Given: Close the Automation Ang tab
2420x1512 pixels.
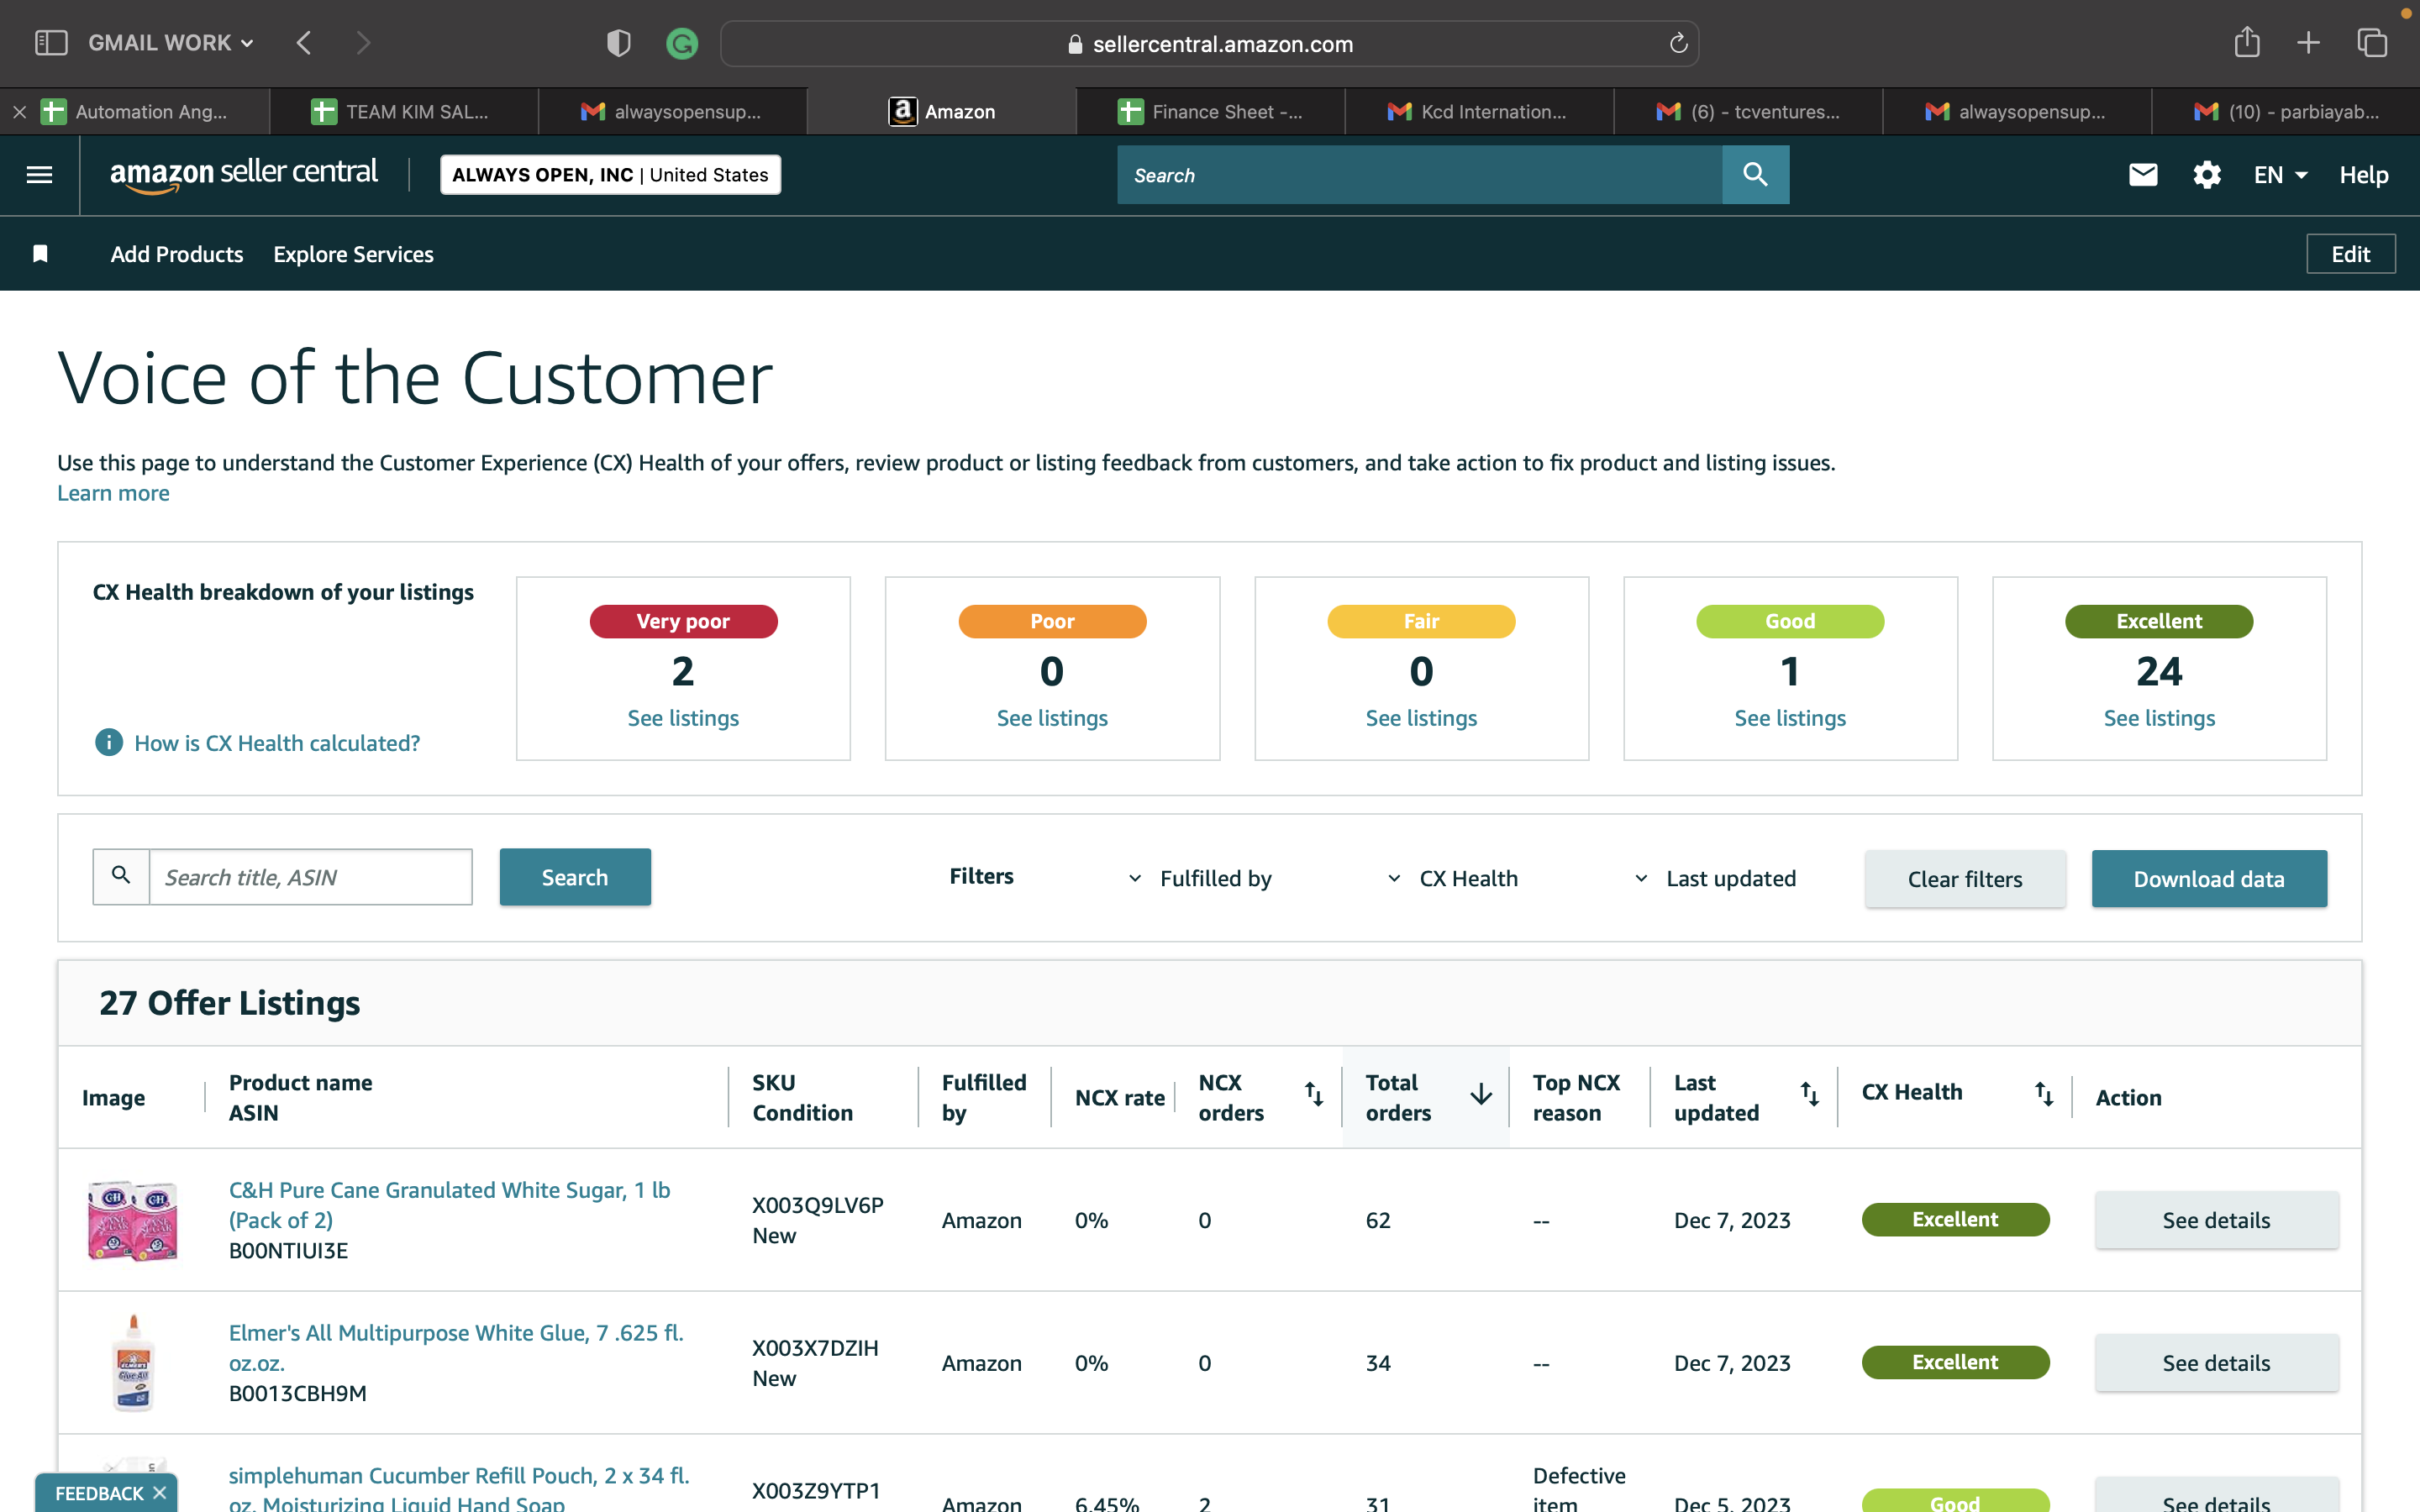Looking at the screenshot, I should point(20,112).
